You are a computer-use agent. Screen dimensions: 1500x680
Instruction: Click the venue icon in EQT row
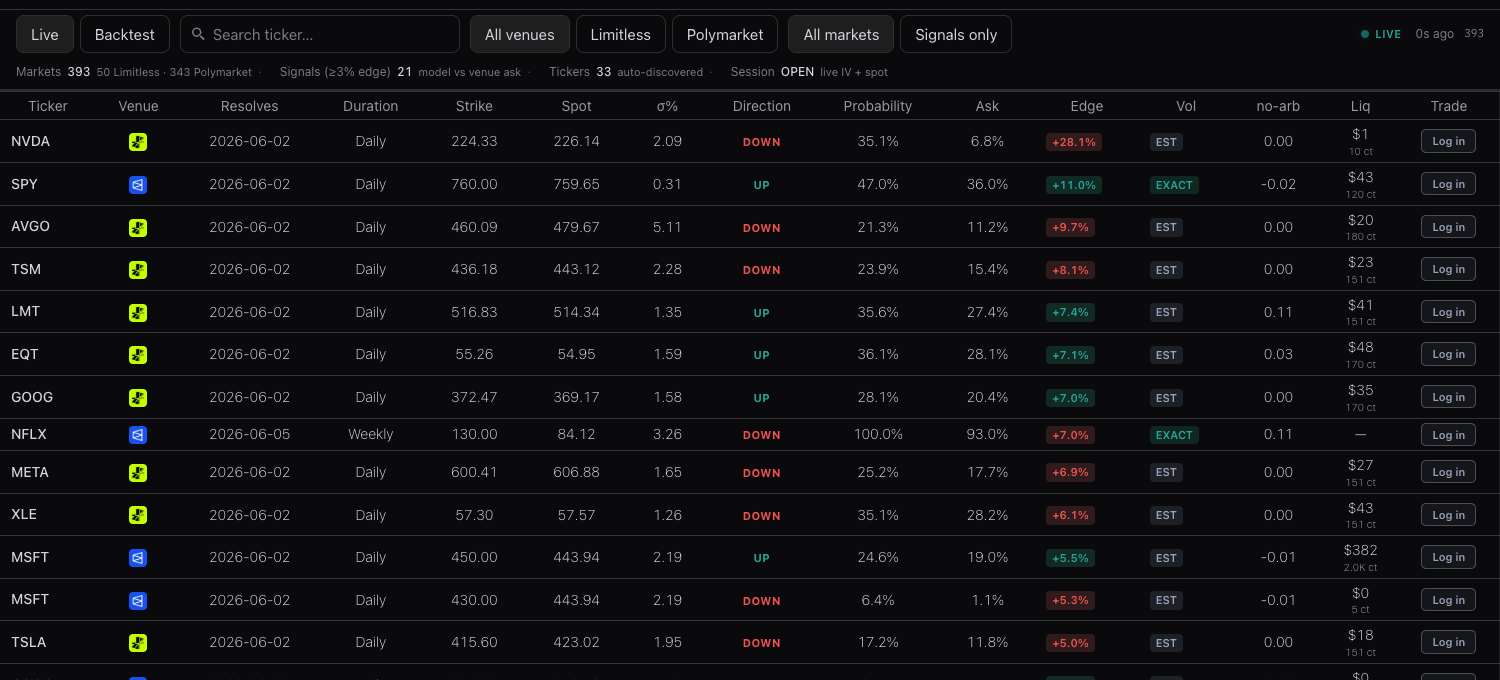coord(138,355)
